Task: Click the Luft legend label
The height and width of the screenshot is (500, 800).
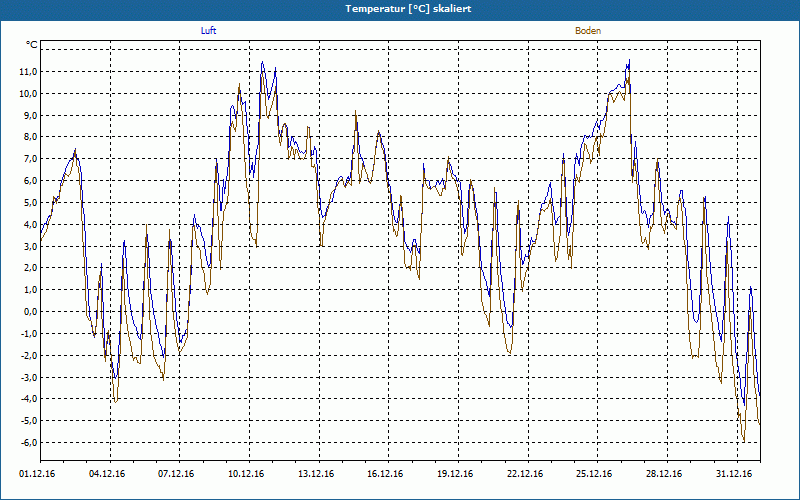Action: (208, 31)
